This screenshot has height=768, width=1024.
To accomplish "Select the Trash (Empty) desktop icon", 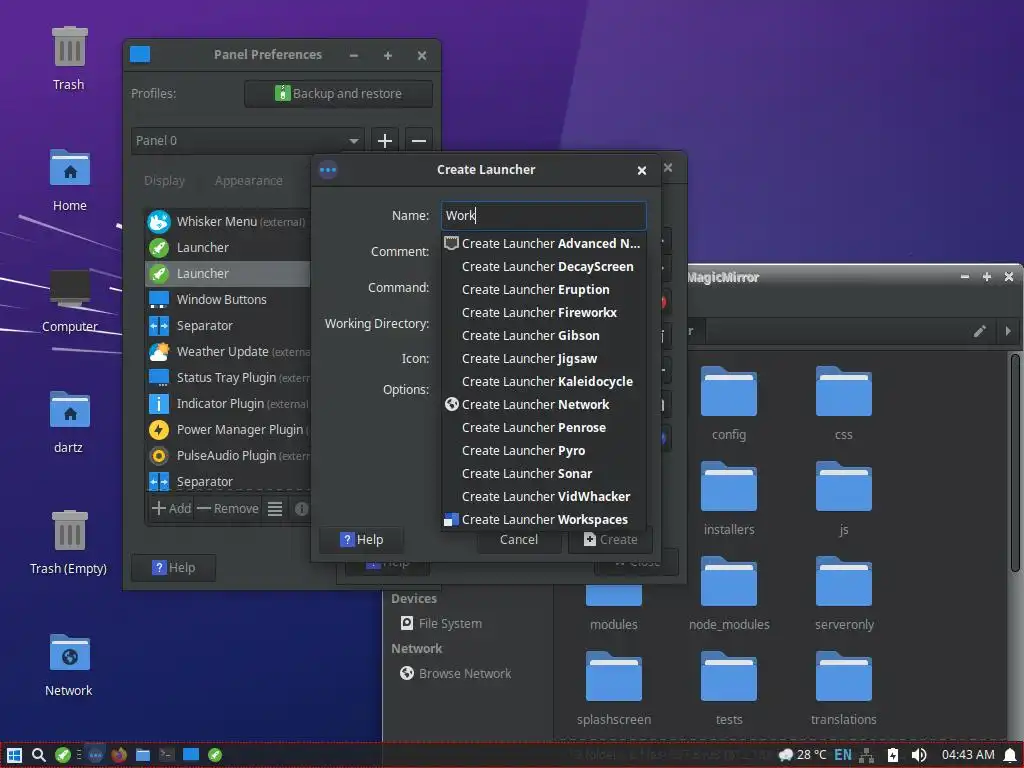I will point(69,543).
